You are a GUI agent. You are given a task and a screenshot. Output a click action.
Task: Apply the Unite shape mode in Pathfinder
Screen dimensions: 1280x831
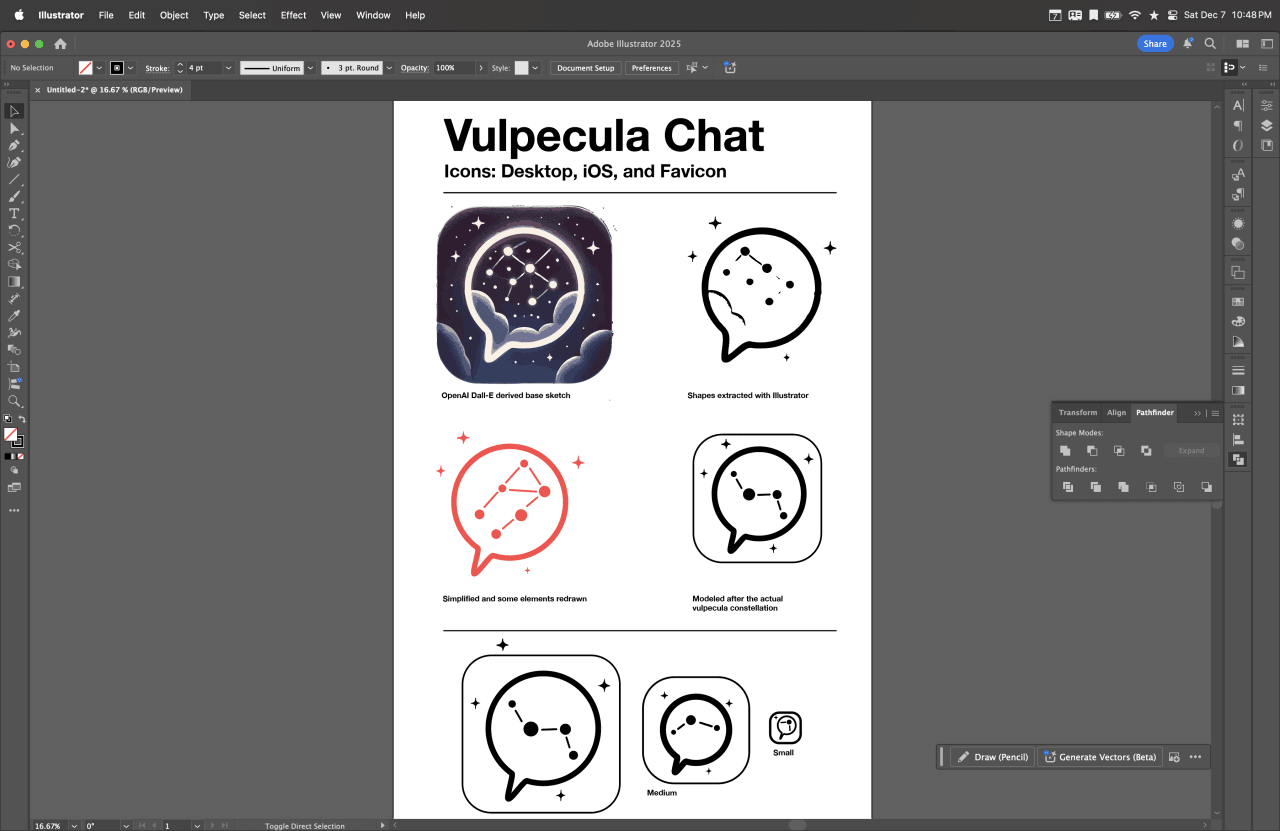pyautogui.click(x=1065, y=450)
